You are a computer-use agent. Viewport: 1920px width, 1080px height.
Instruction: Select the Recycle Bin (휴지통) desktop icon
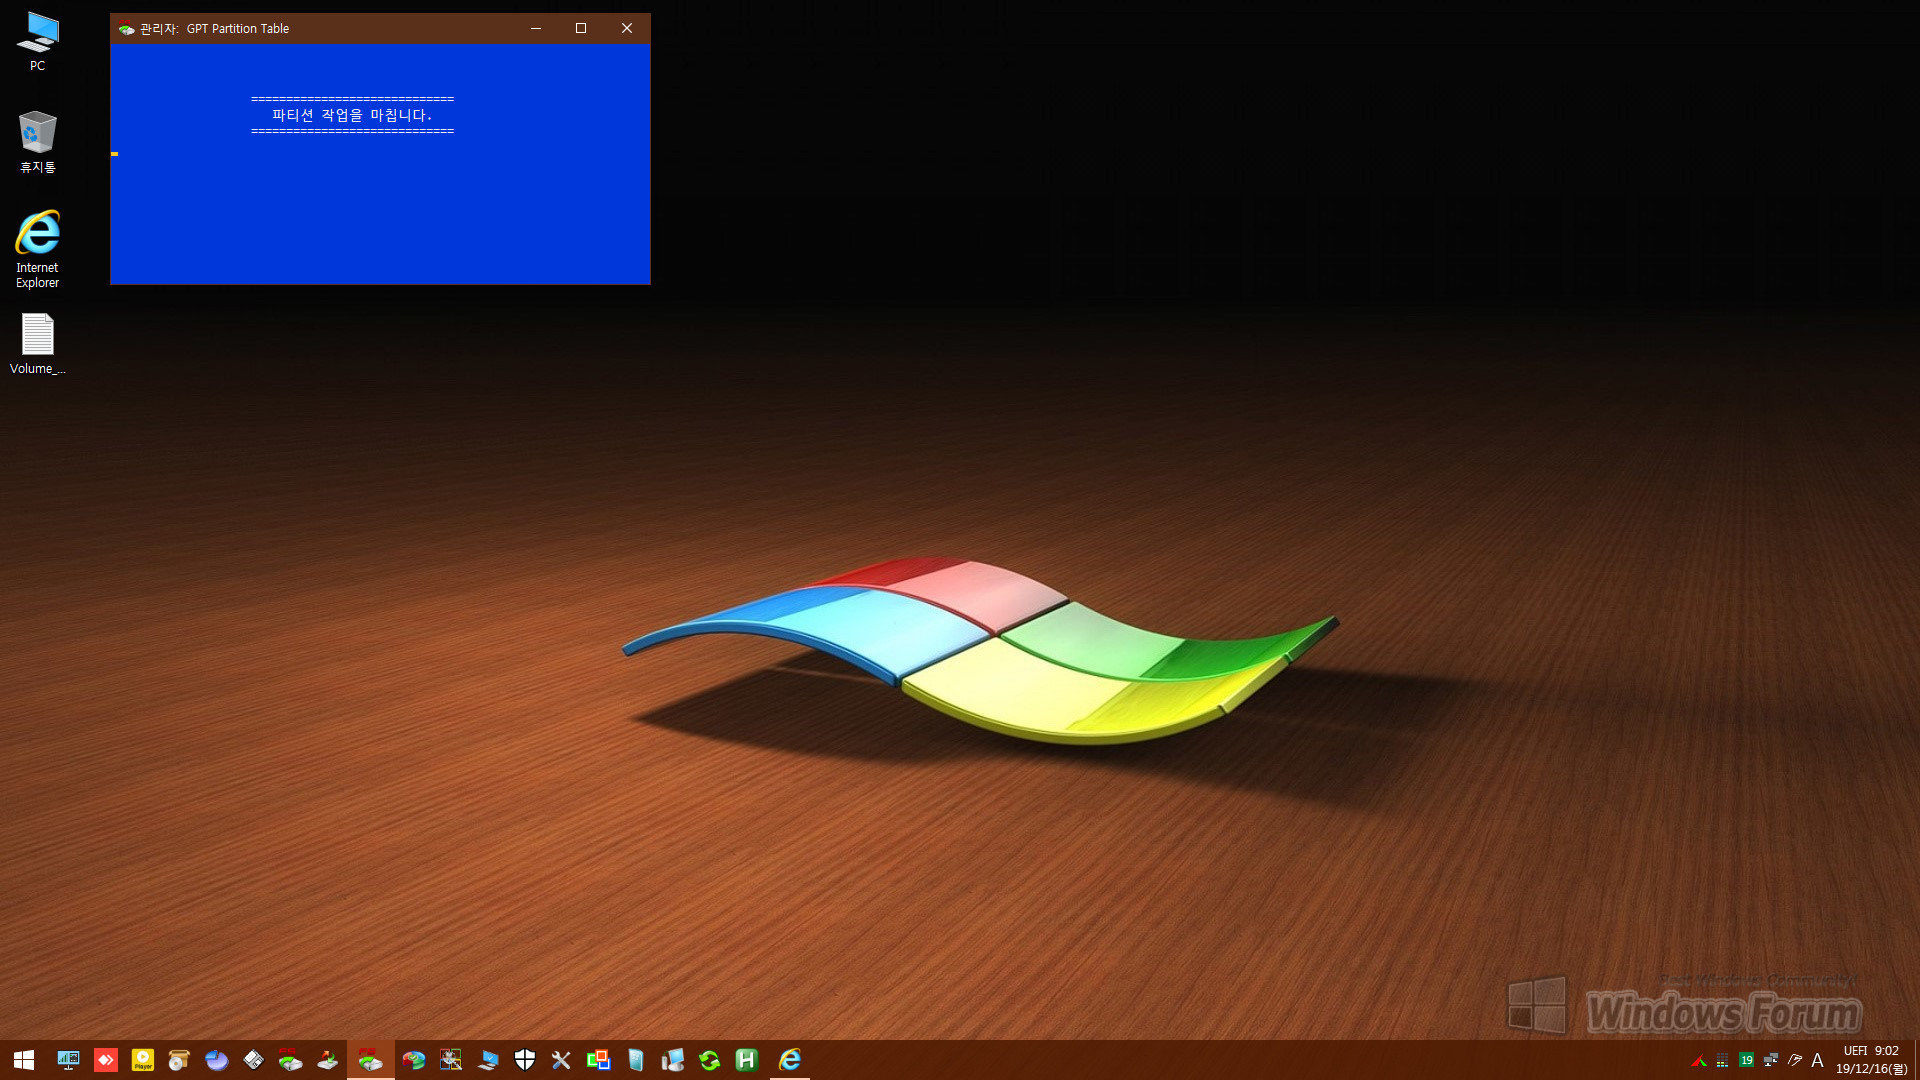[x=37, y=142]
